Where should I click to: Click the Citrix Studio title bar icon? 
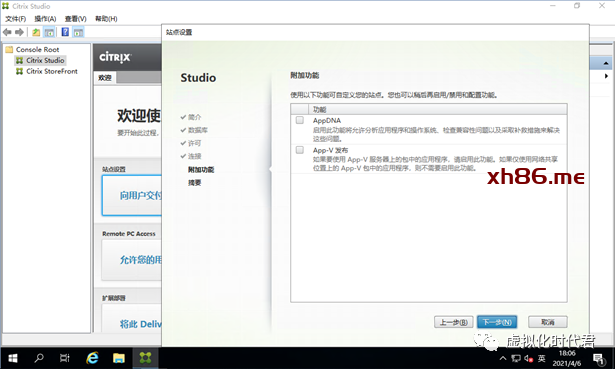(5, 6)
